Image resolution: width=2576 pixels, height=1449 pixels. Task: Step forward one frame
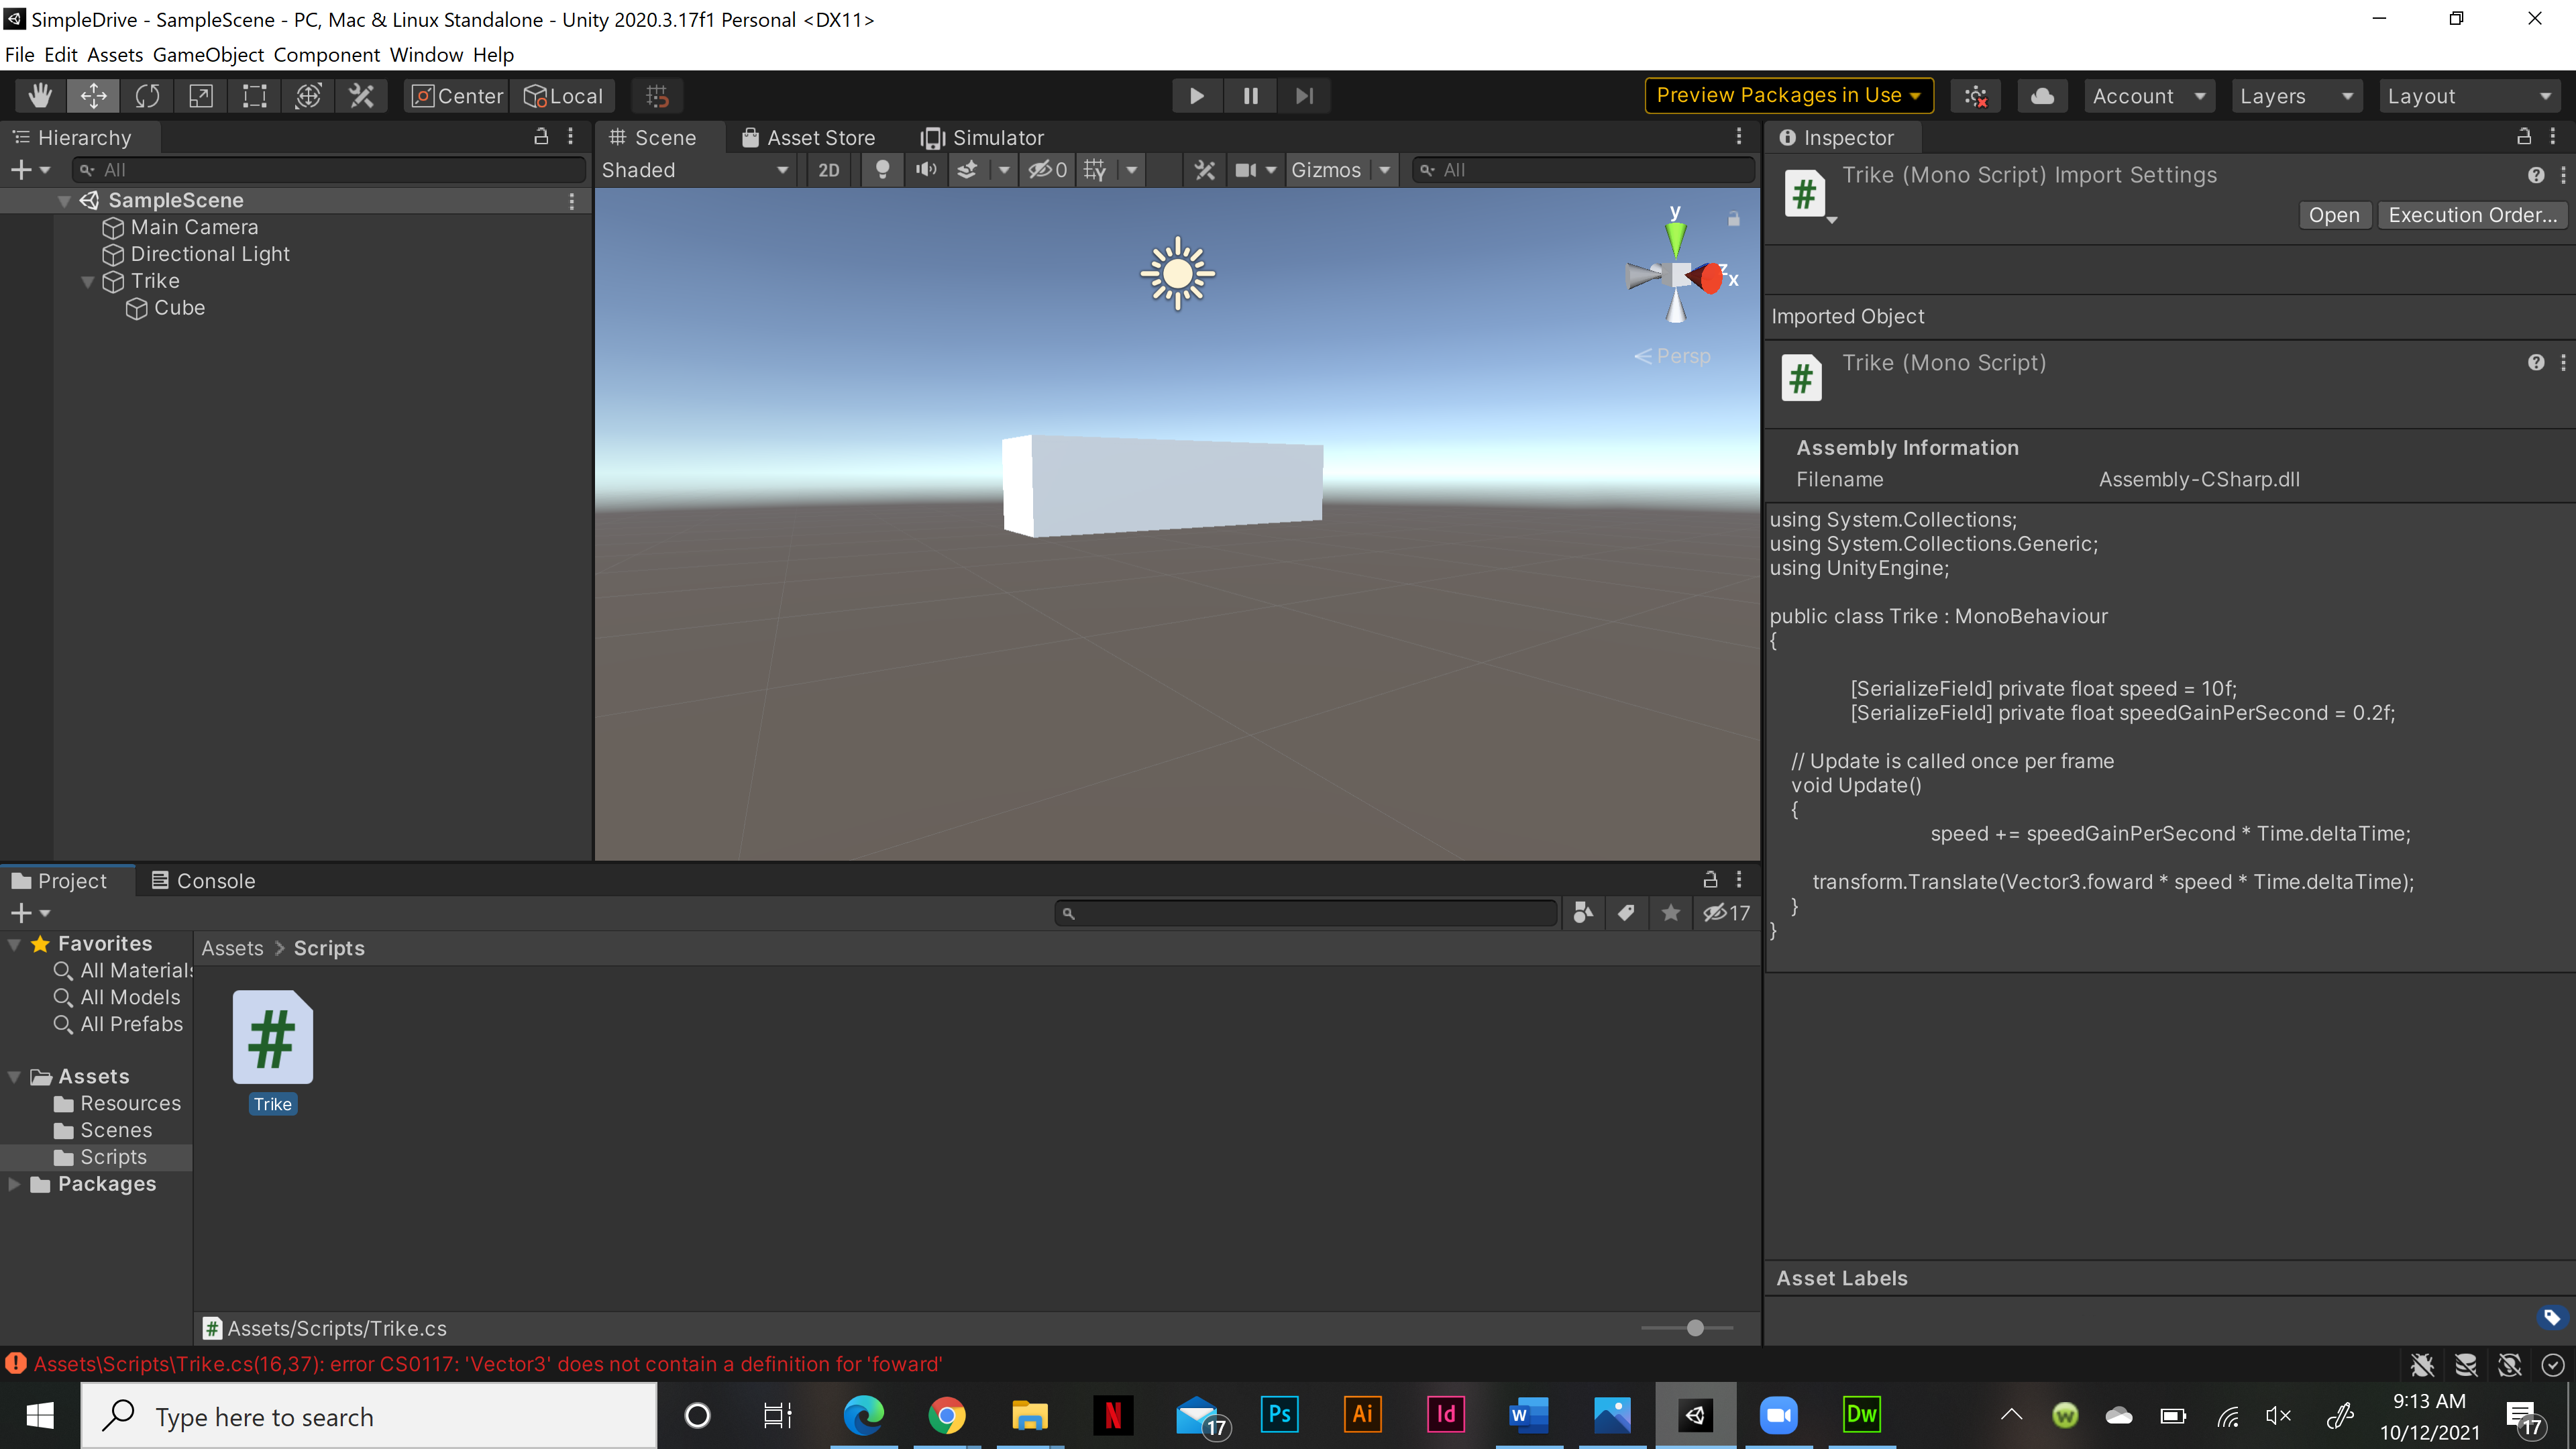coord(1304,96)
